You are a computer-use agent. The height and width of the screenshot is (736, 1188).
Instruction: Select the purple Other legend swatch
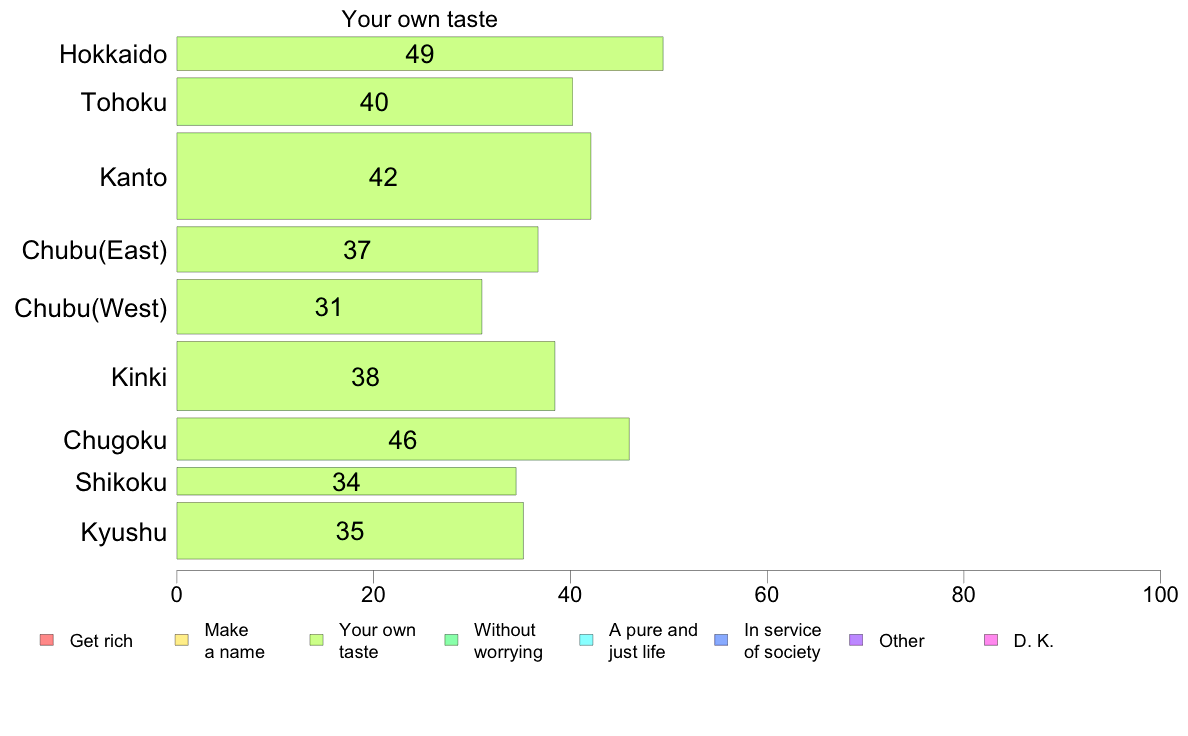[x=856, y=640]
